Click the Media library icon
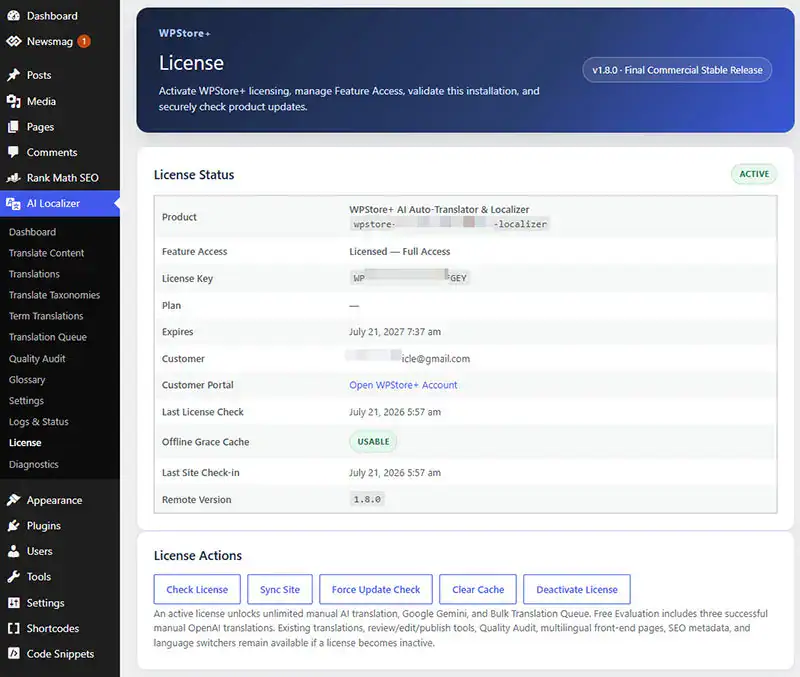 click(14, 101)
